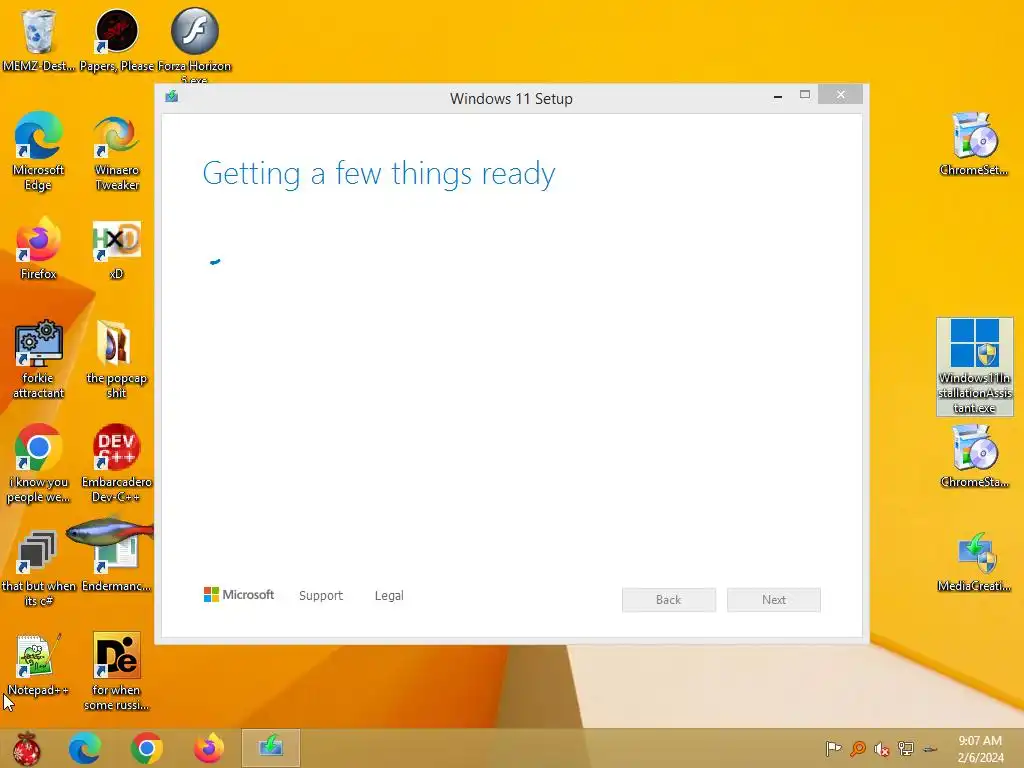Open Google Chrome from the taskbar
Viewport: 1024px width, 768px height.
(146, 748)
